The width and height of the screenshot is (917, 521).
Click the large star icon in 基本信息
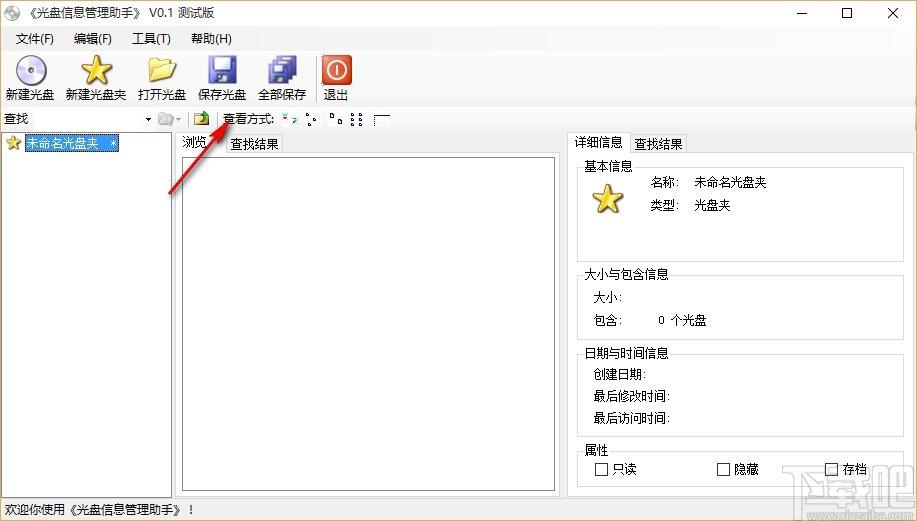608,199
